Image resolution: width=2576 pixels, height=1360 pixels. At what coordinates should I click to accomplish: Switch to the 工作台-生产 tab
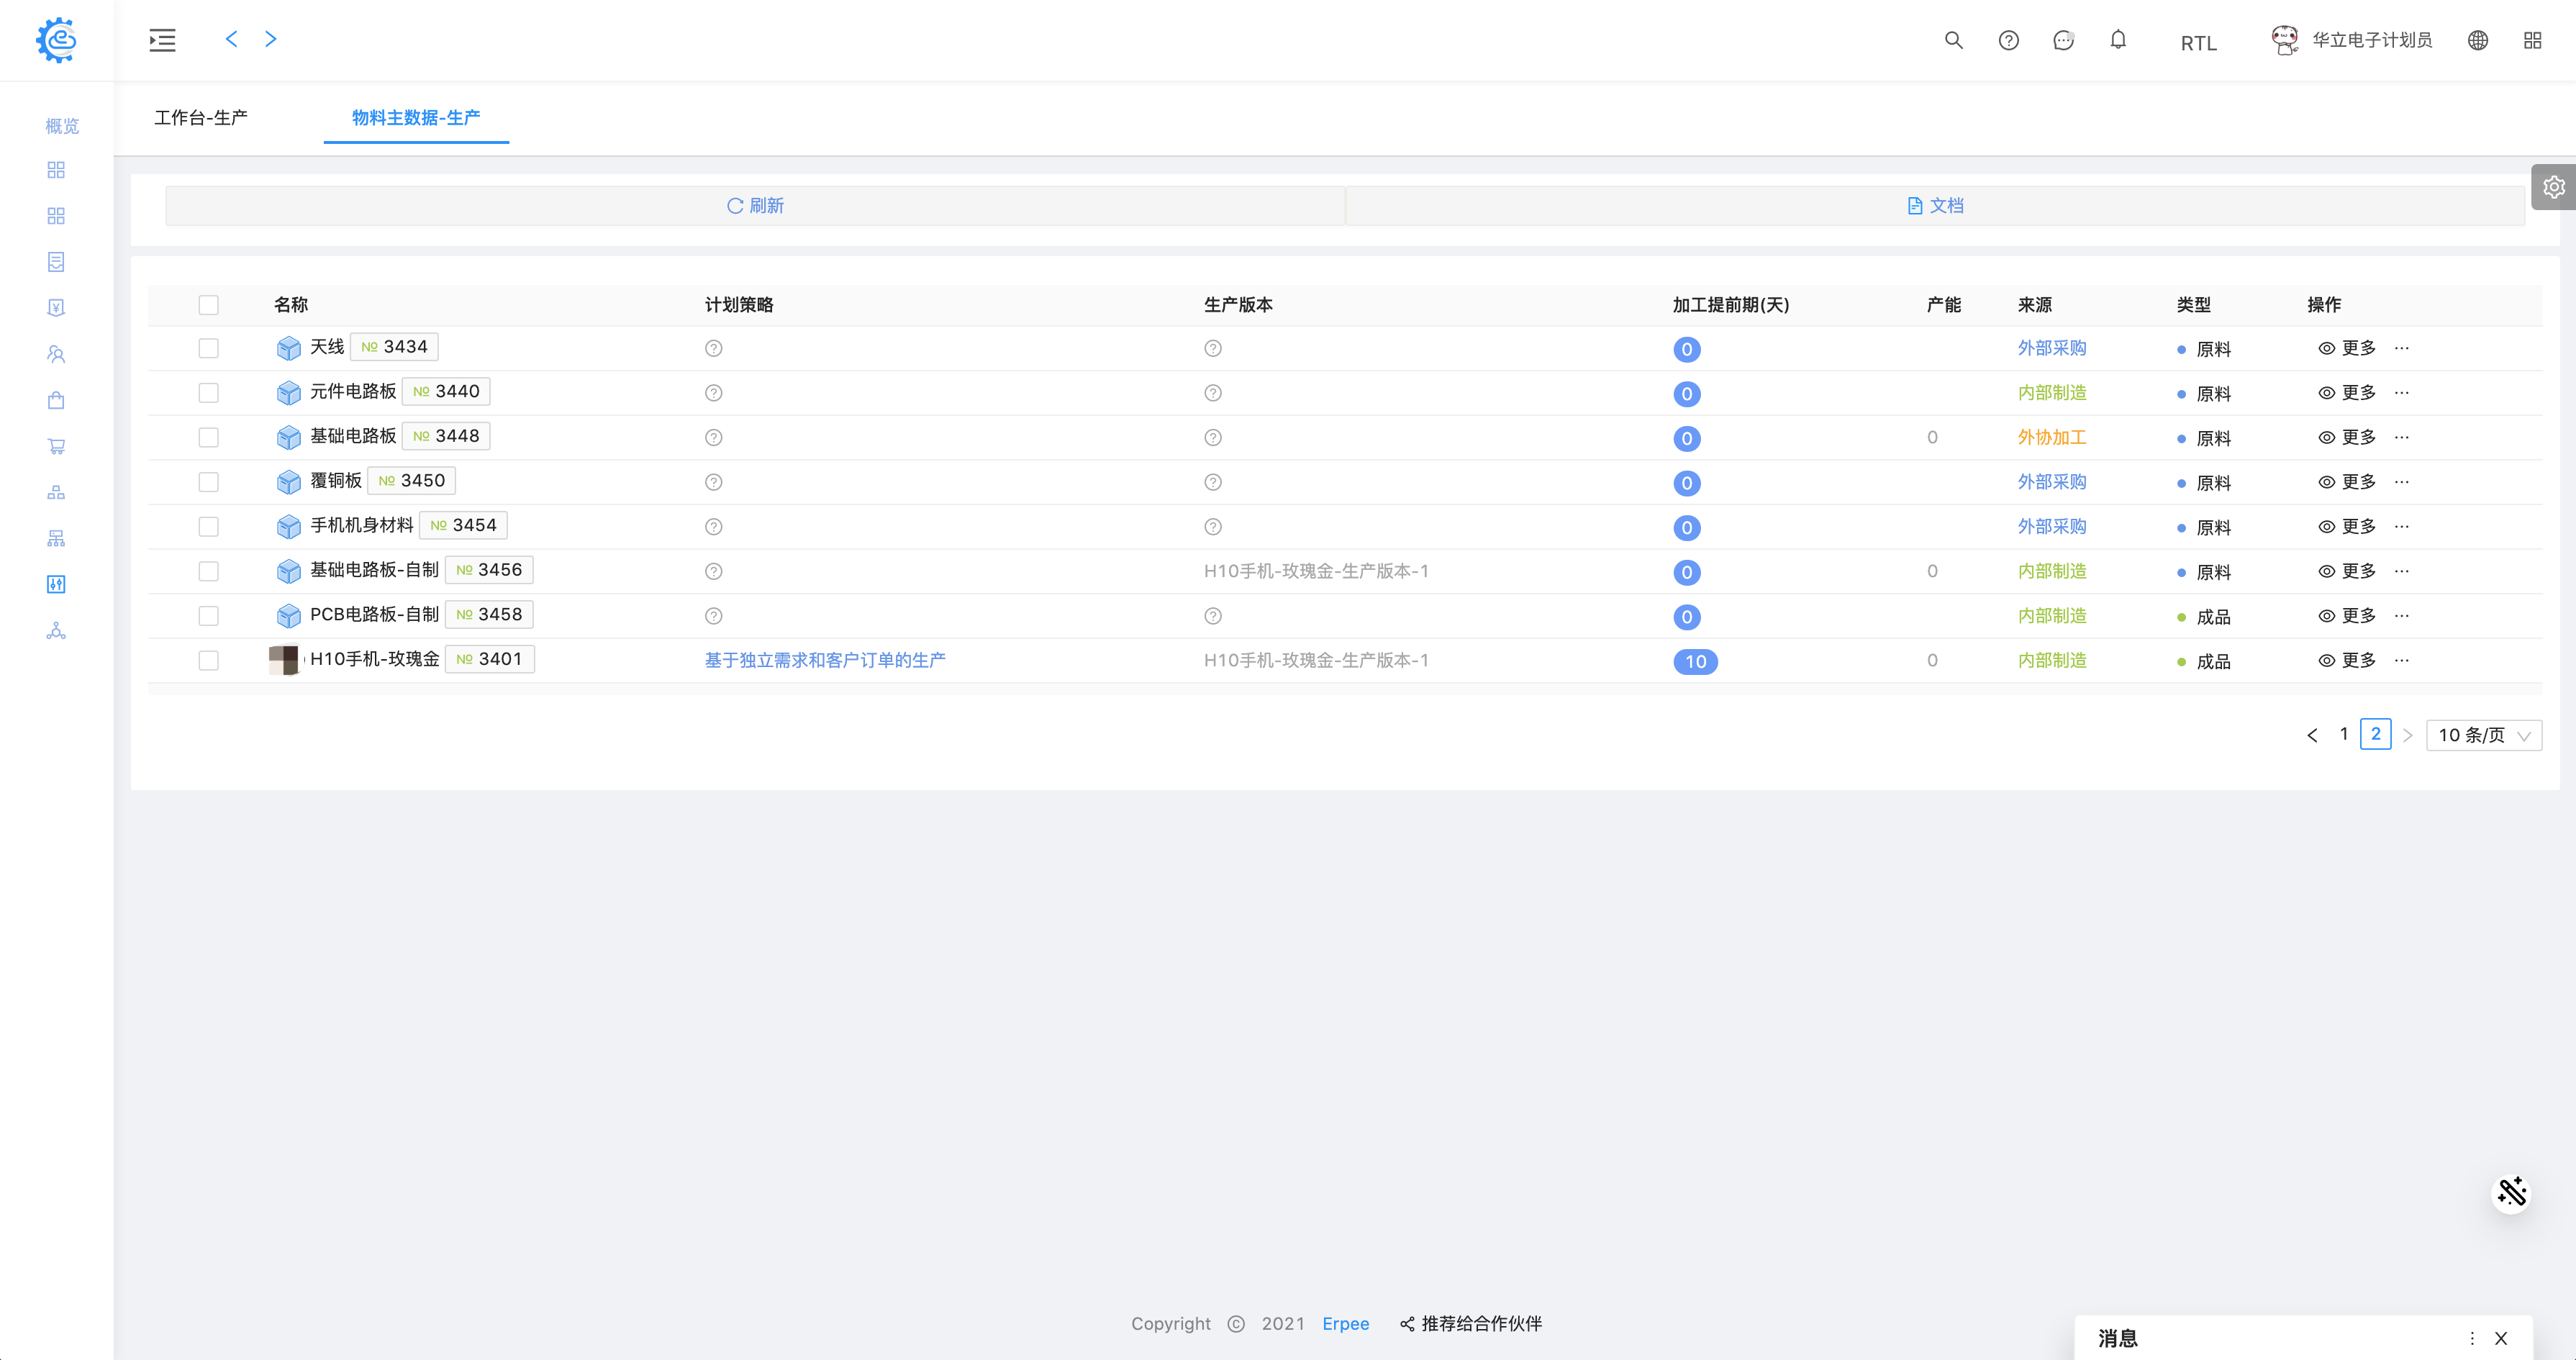click(x=201, y=118)
